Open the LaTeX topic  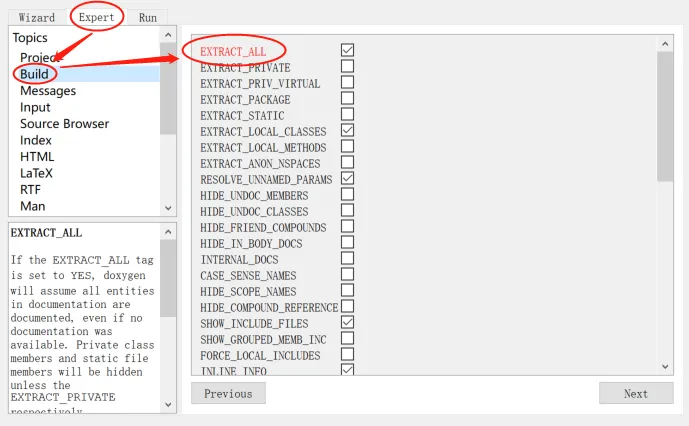click(36, 173)
